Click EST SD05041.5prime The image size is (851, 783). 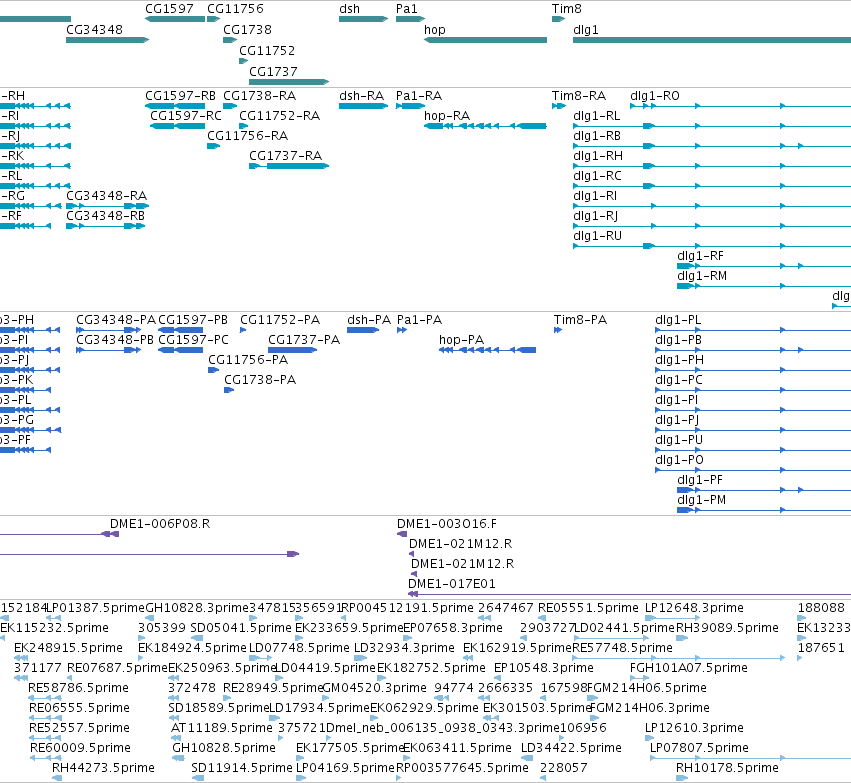pyautogui.click(x=241, y=628)
